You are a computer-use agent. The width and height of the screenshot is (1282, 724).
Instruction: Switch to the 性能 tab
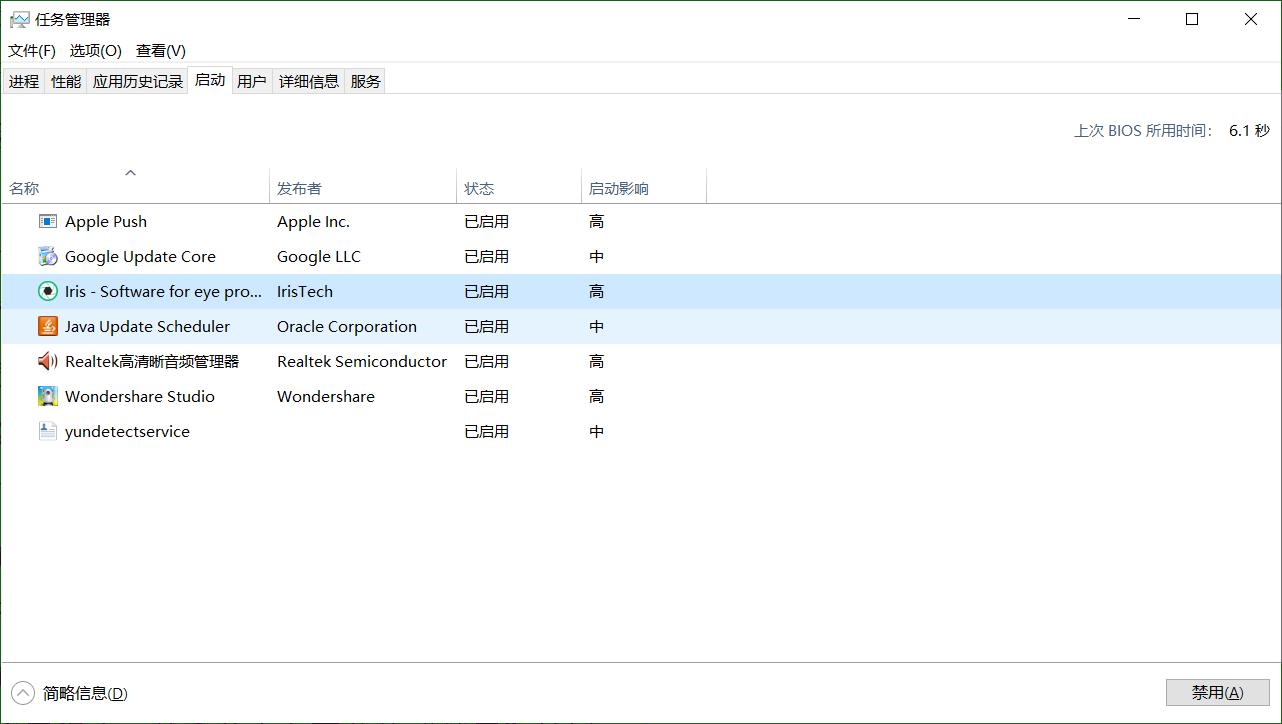click(64, 80)
